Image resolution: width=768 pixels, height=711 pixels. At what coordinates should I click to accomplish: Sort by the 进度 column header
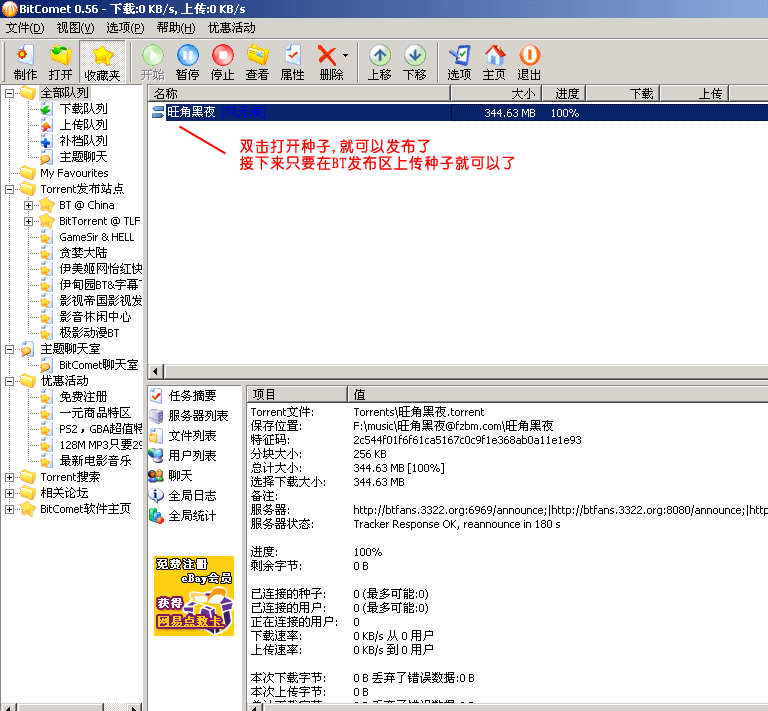(x=564, y=93)
